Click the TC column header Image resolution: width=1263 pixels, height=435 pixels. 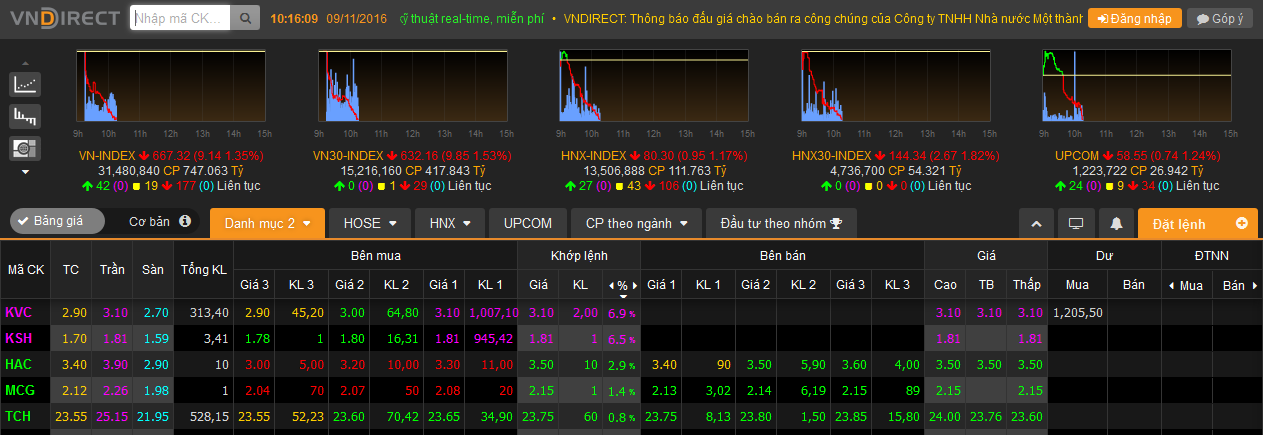tap(71, 270)
